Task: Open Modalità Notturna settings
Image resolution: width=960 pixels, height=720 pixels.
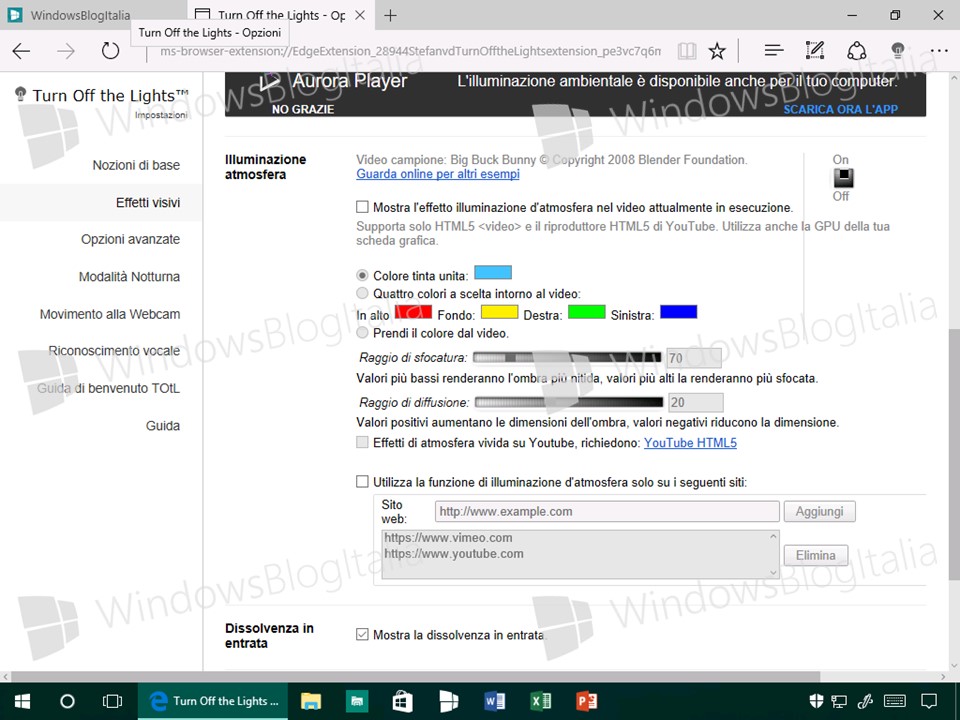Action: click(x=129, y=277)
